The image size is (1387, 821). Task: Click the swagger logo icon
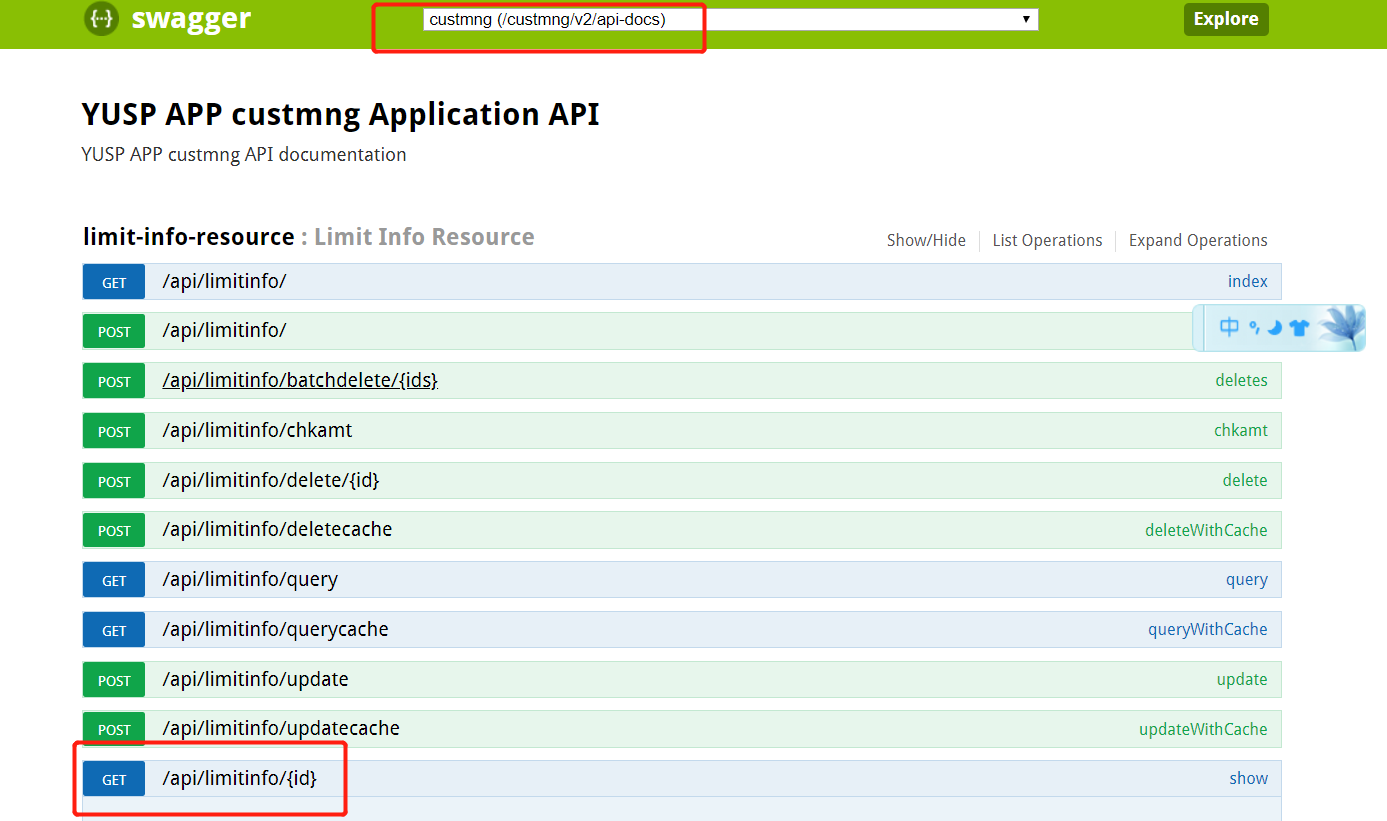click(x=102, y=19)
